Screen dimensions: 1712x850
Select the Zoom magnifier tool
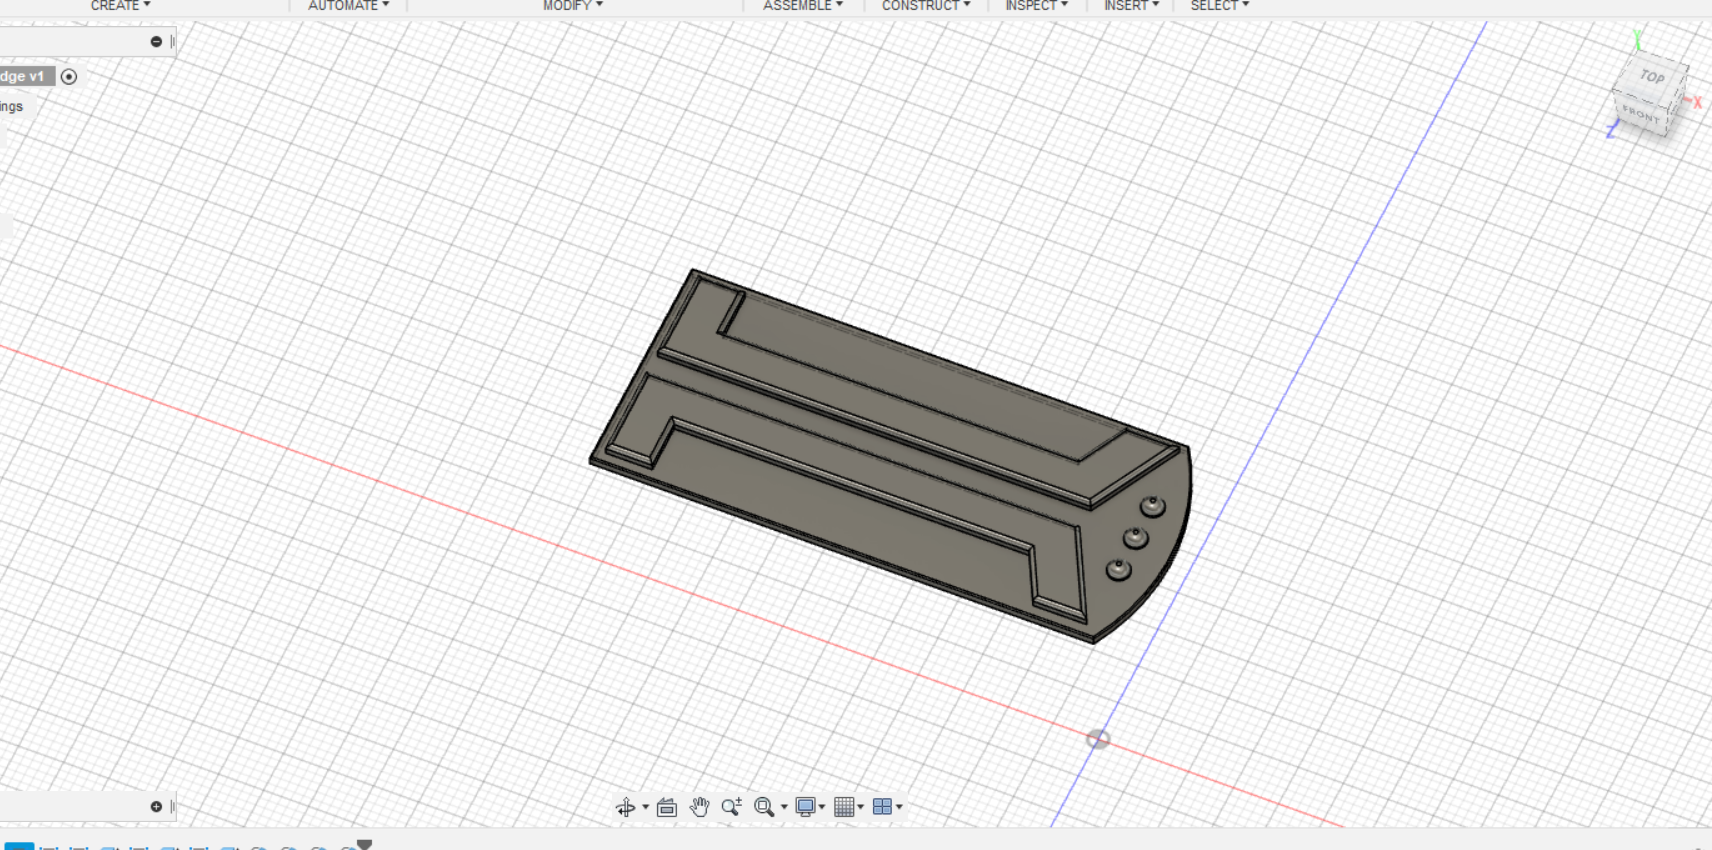pos(731,807)
